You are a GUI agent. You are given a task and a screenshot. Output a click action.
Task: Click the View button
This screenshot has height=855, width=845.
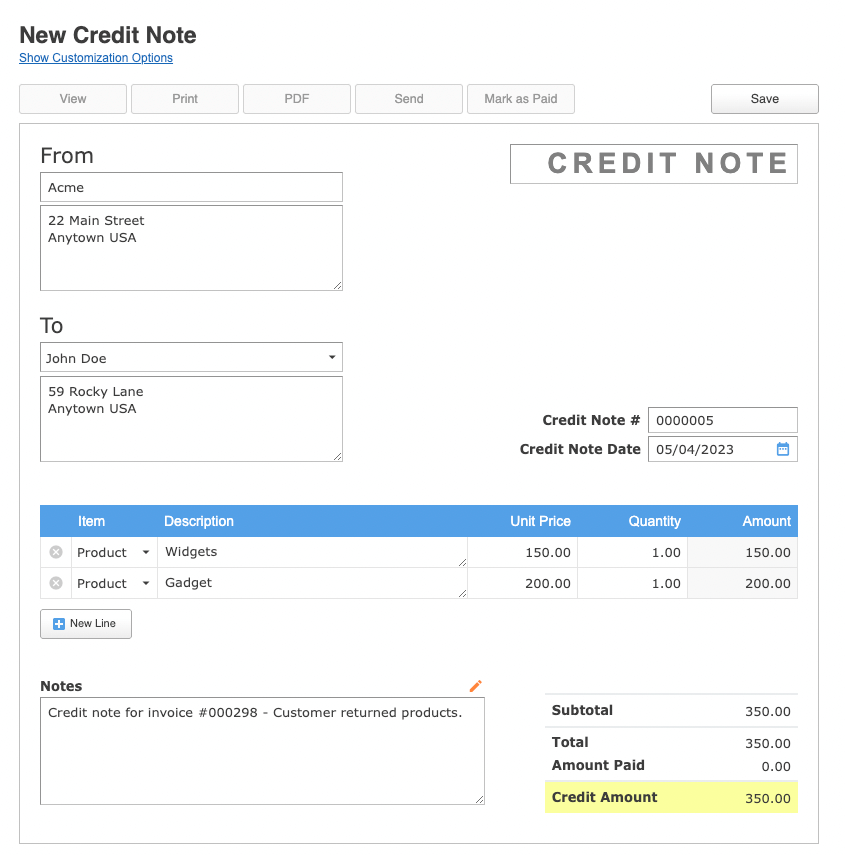point(73,99)
